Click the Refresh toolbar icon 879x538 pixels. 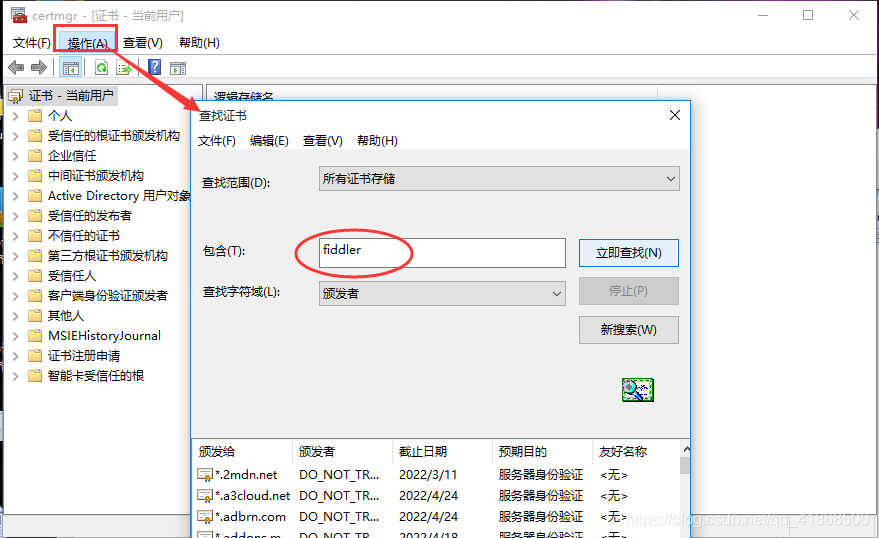101,68
